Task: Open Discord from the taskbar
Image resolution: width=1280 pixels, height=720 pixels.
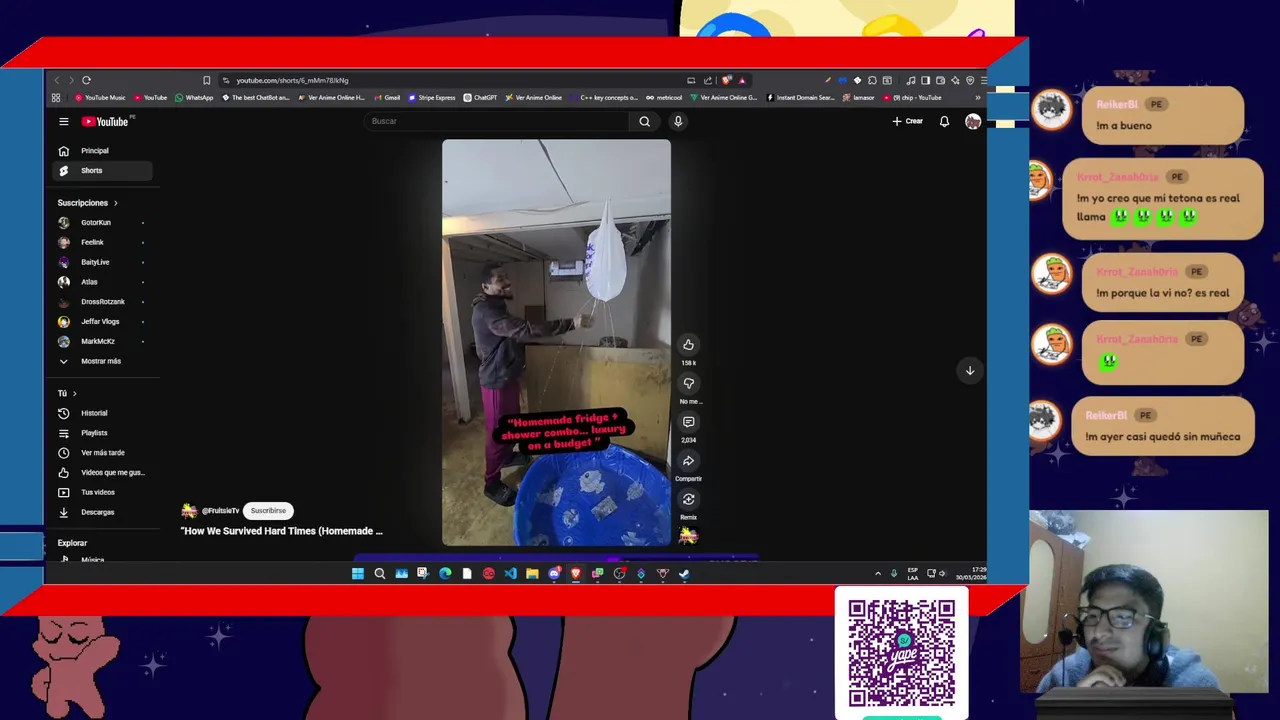Action: point(554,573)
